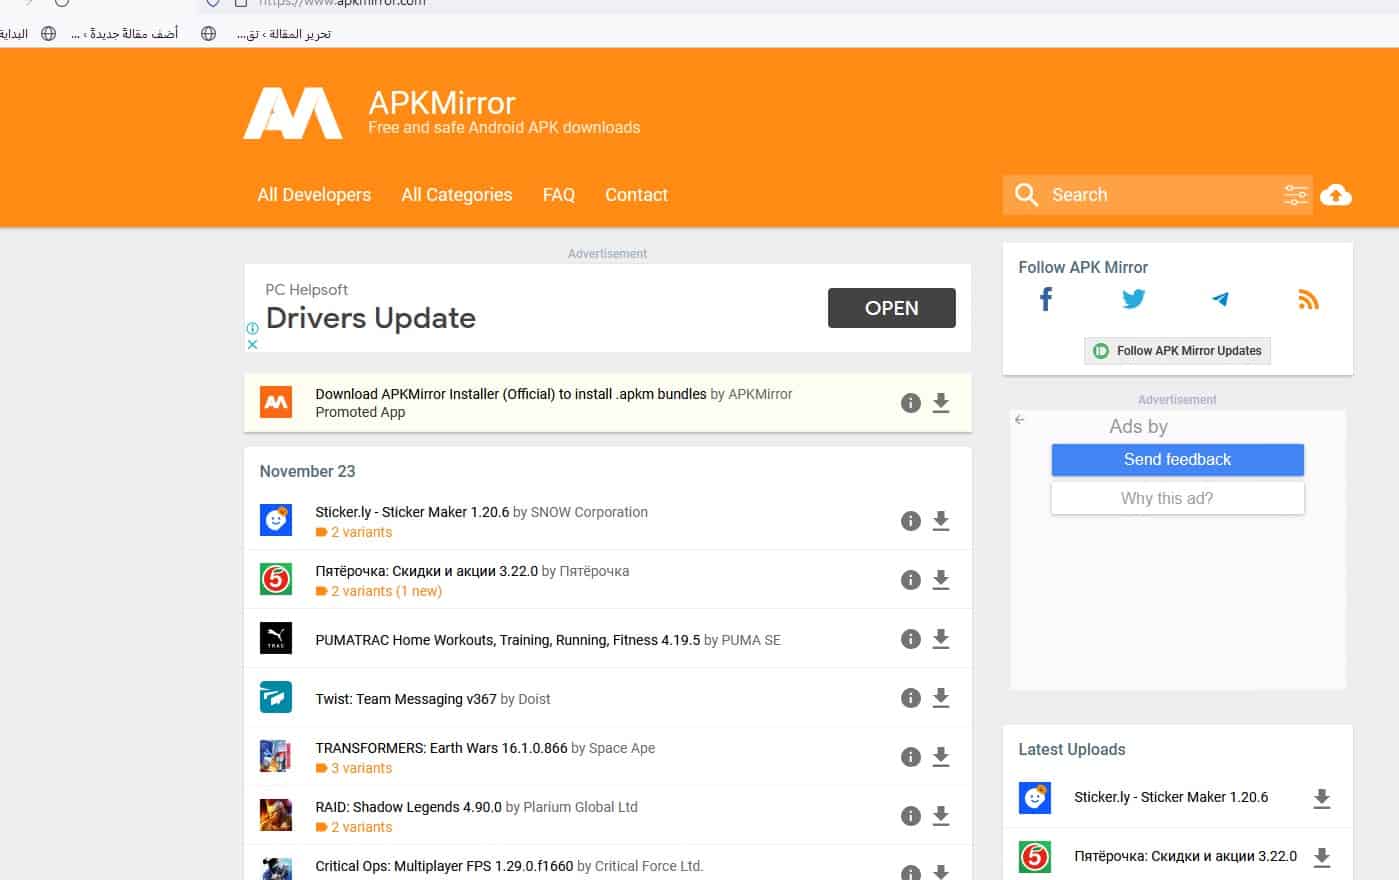
Task: Go to the FAQ page
Action: (x=558, y=195)
